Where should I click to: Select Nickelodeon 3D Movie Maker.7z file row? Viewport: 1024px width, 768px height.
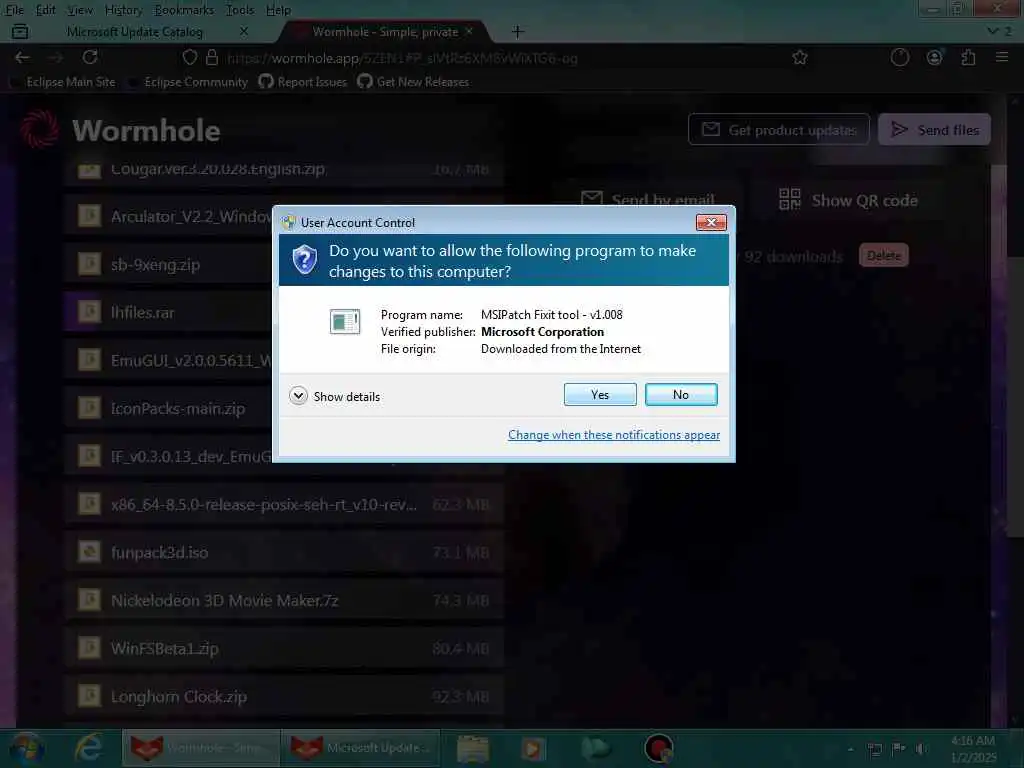point(283,600)
